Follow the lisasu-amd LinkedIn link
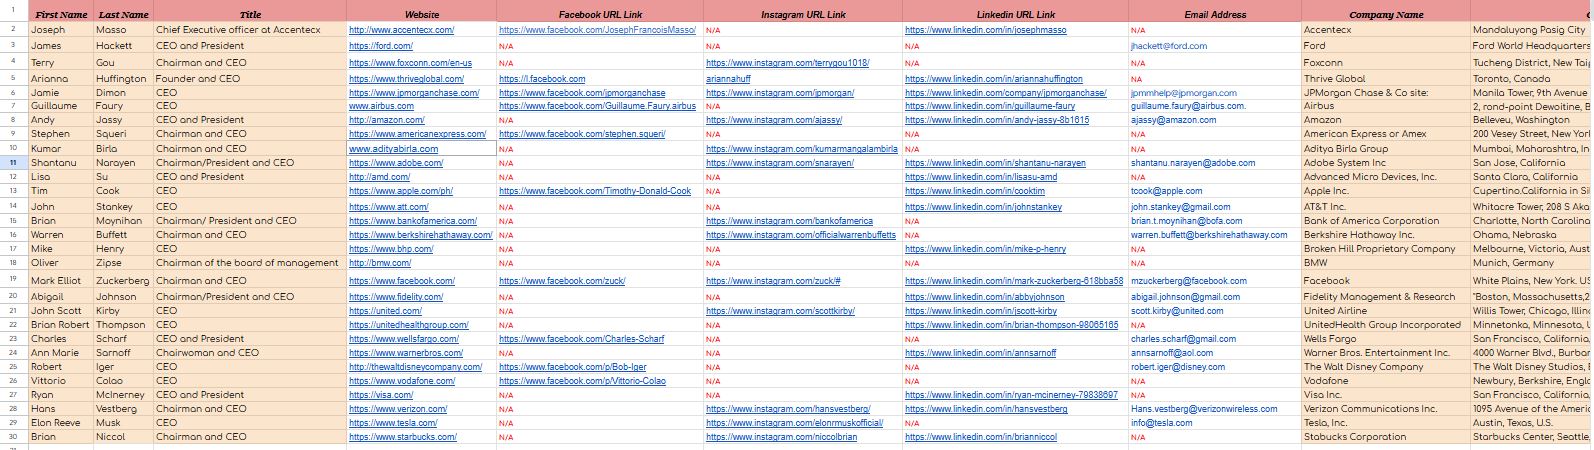Image resolution: width=1594 pixels, height=450 pixels. pyautogui.click(x=980, y=177)
